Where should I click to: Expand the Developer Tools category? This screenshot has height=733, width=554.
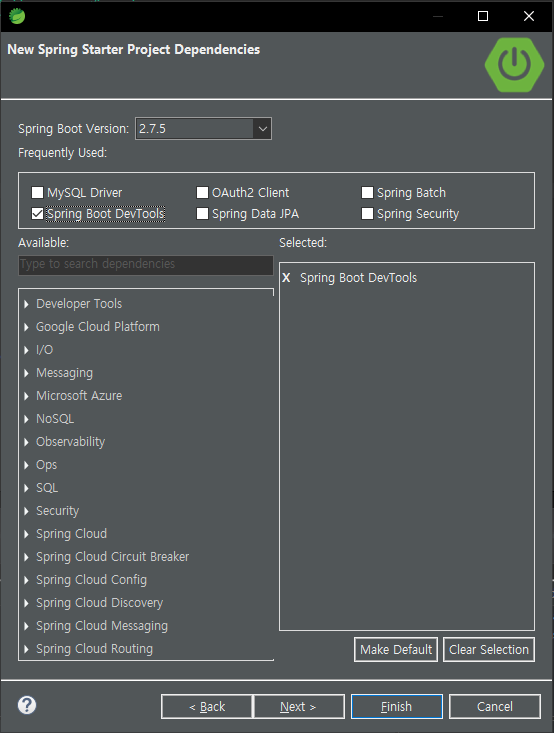click(x=26, y=304)
